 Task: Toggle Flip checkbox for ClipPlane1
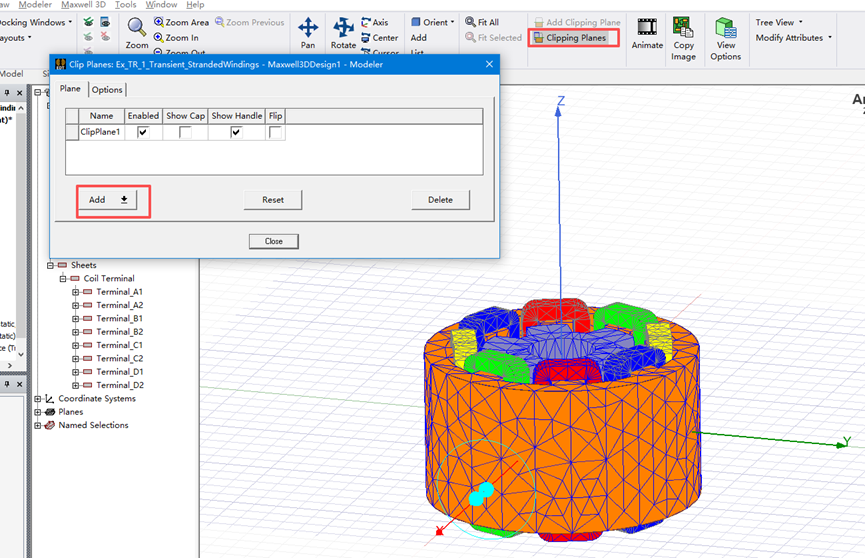[x=275, y=132]
